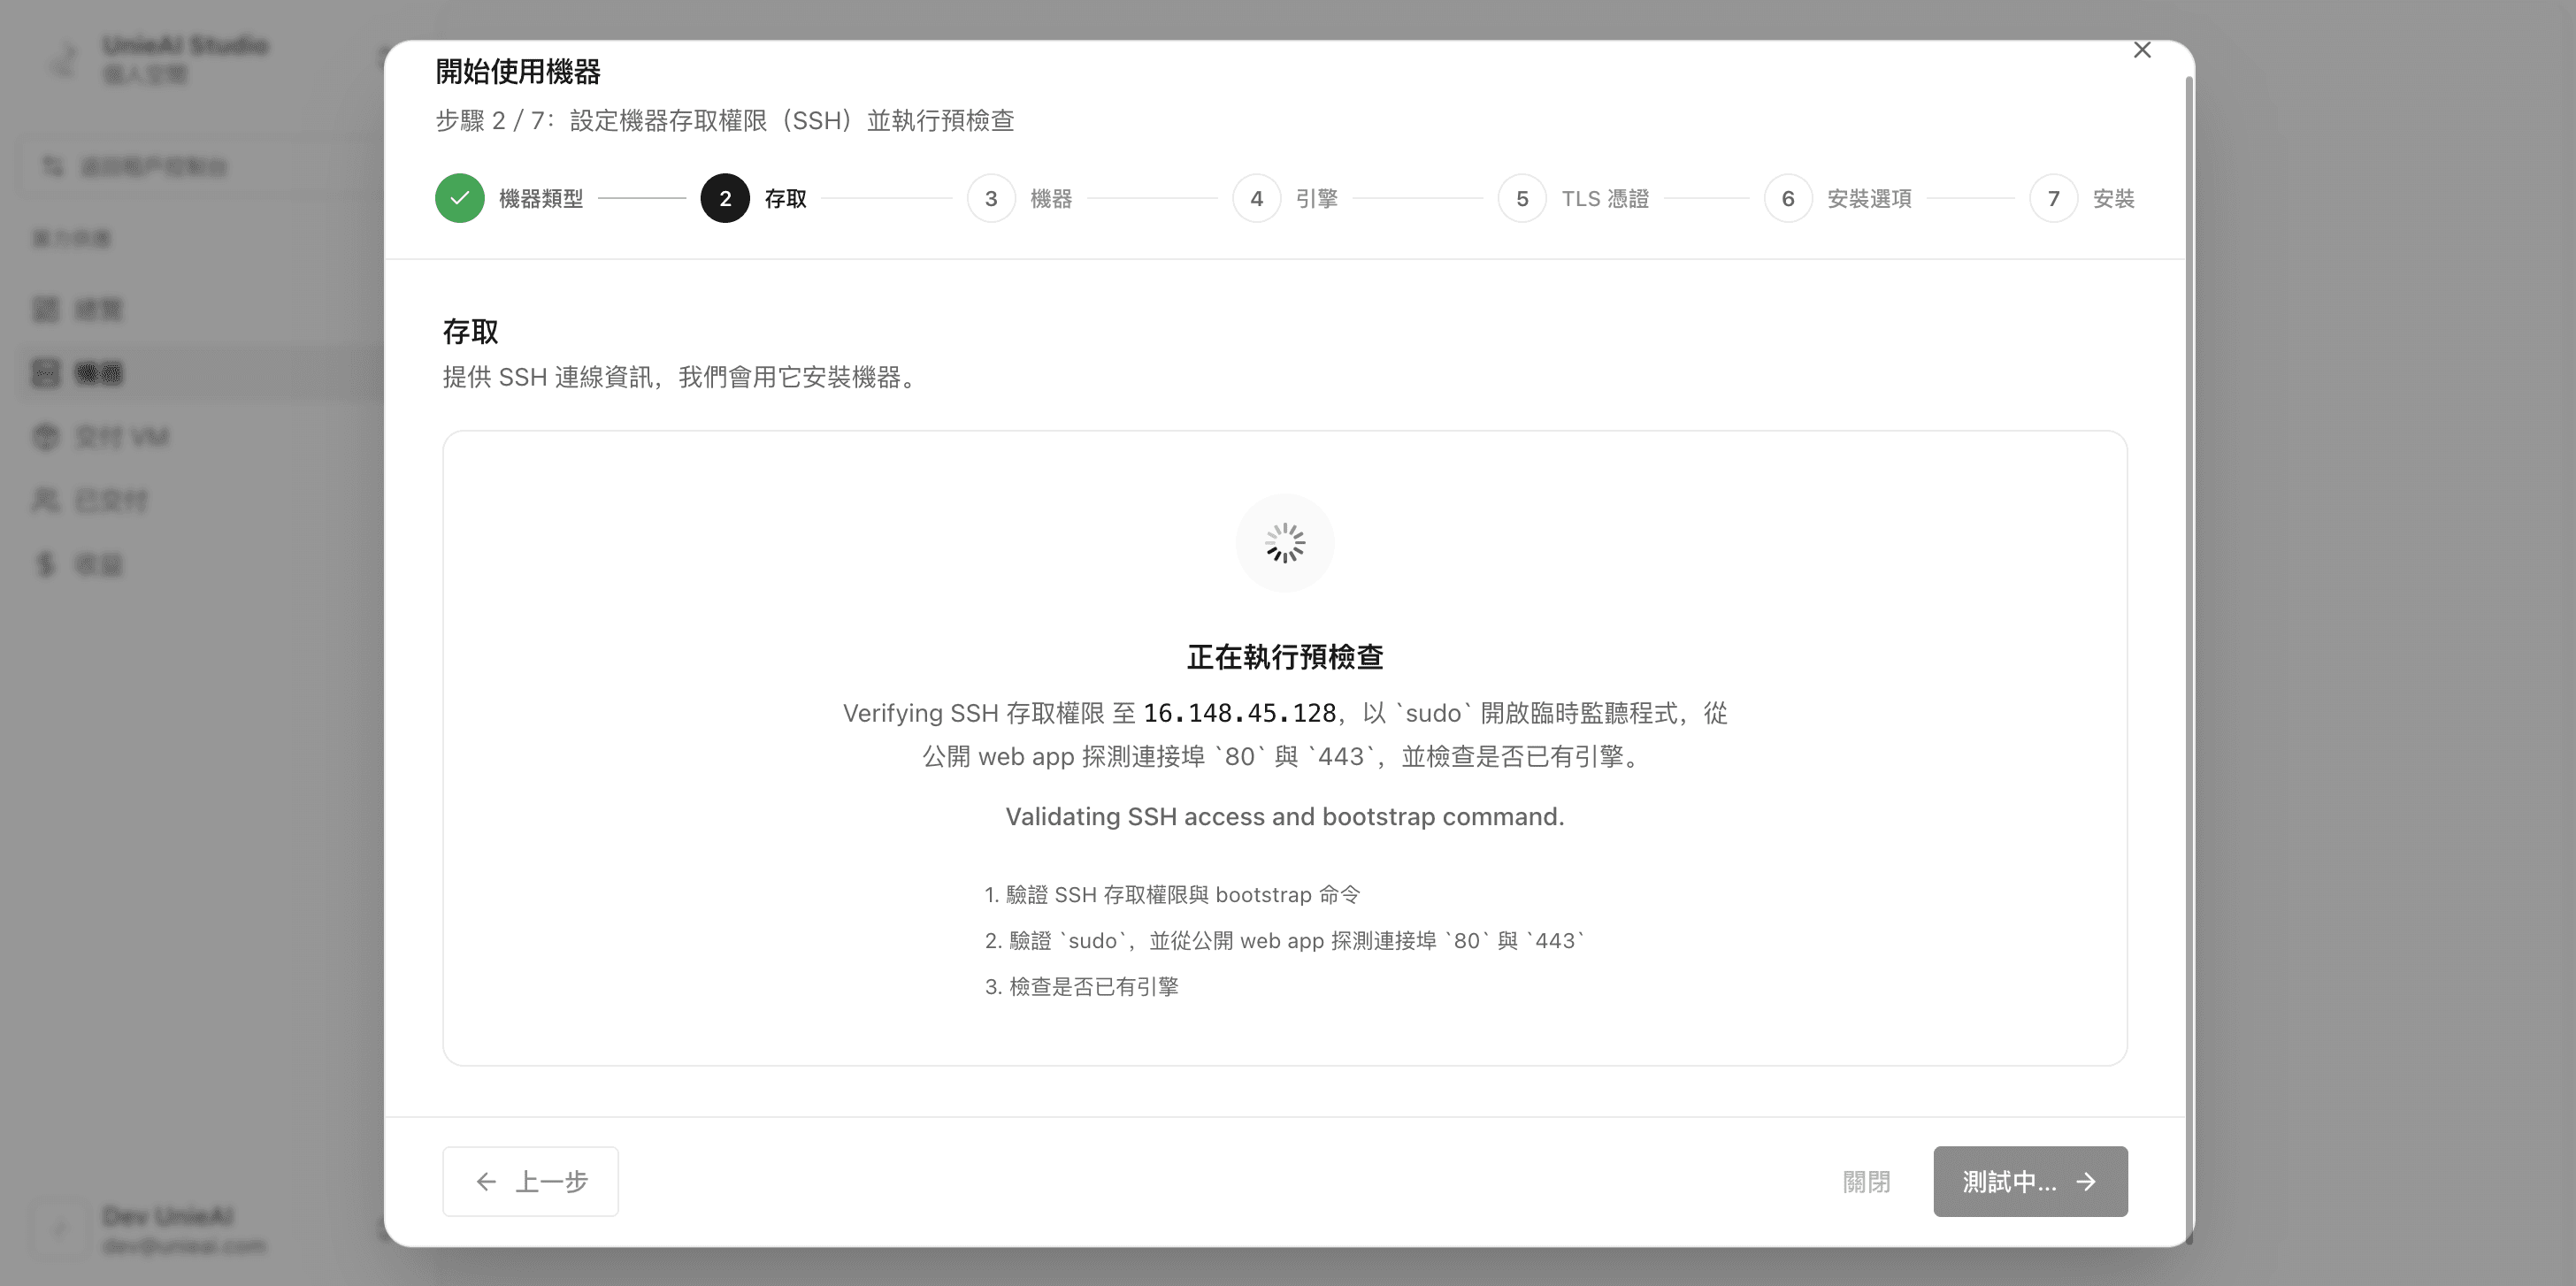Select step 2 存取 circle
The image size is (2576, 1286).
point(725,198)
